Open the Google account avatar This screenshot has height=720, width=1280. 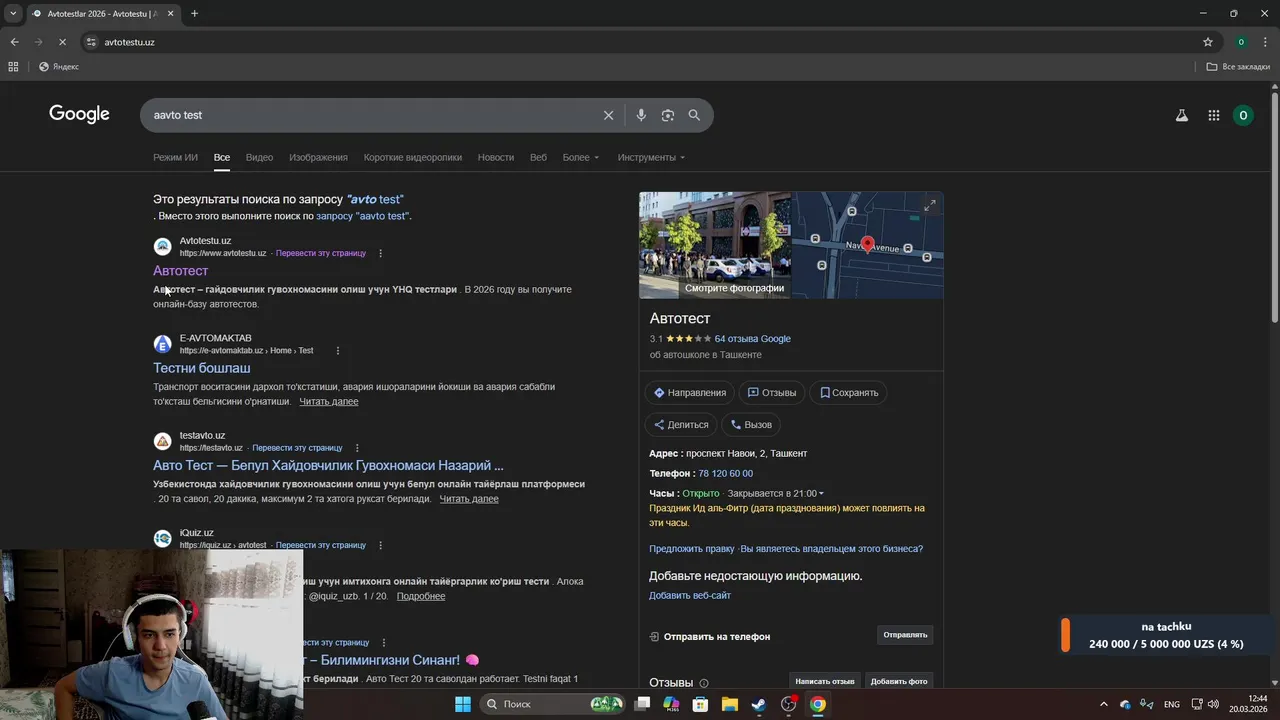click(x=1243, y=115)
